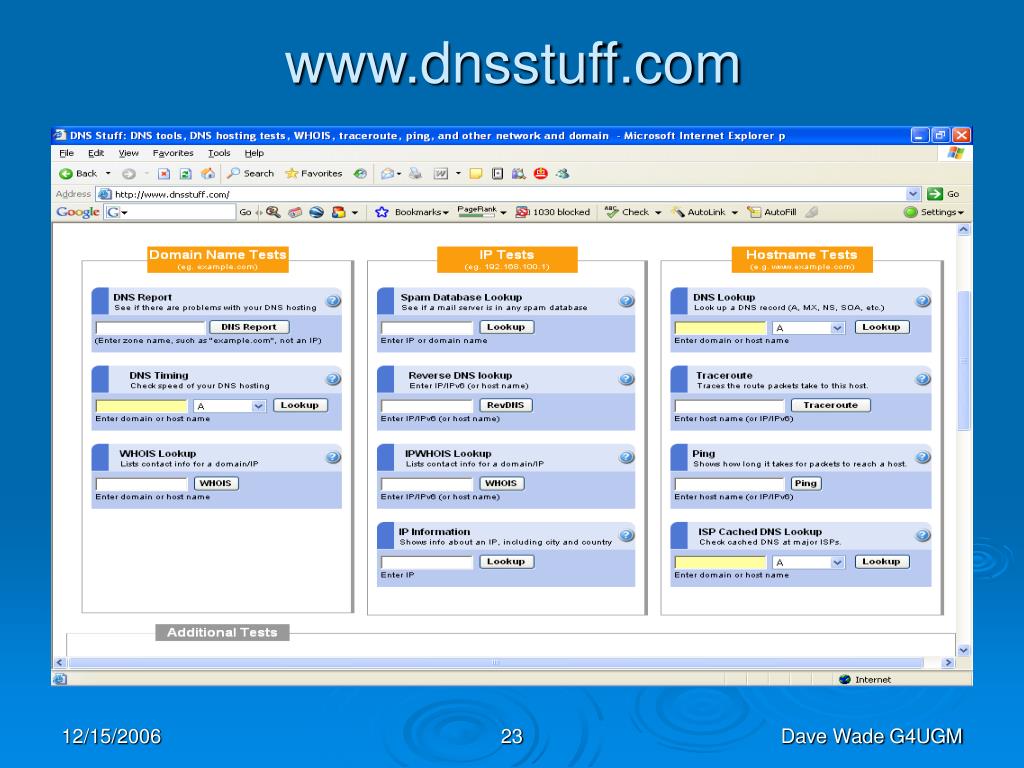Open the help icon for ISP Cached DNS Lookup
The width and height of the screenshot is (1024, 768).
click(923, 536)
